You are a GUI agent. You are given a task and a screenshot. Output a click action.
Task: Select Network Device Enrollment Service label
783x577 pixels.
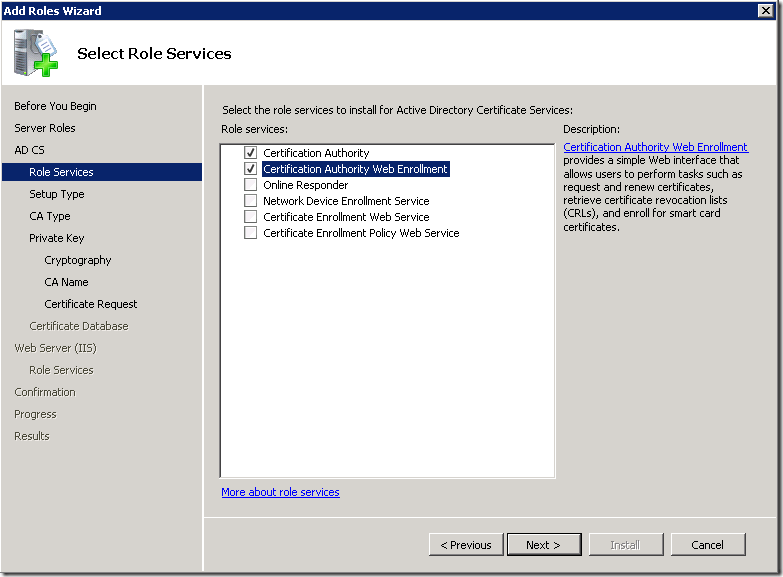pyautogui.click(x=346, y=201)
